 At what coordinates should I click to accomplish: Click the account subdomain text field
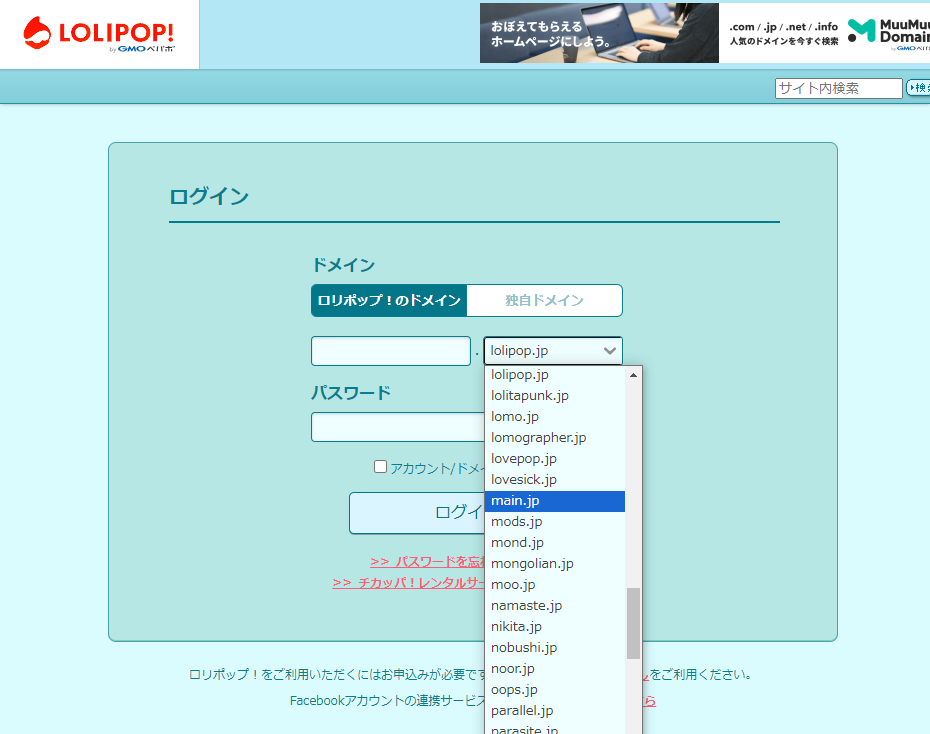tap(390, 351)
